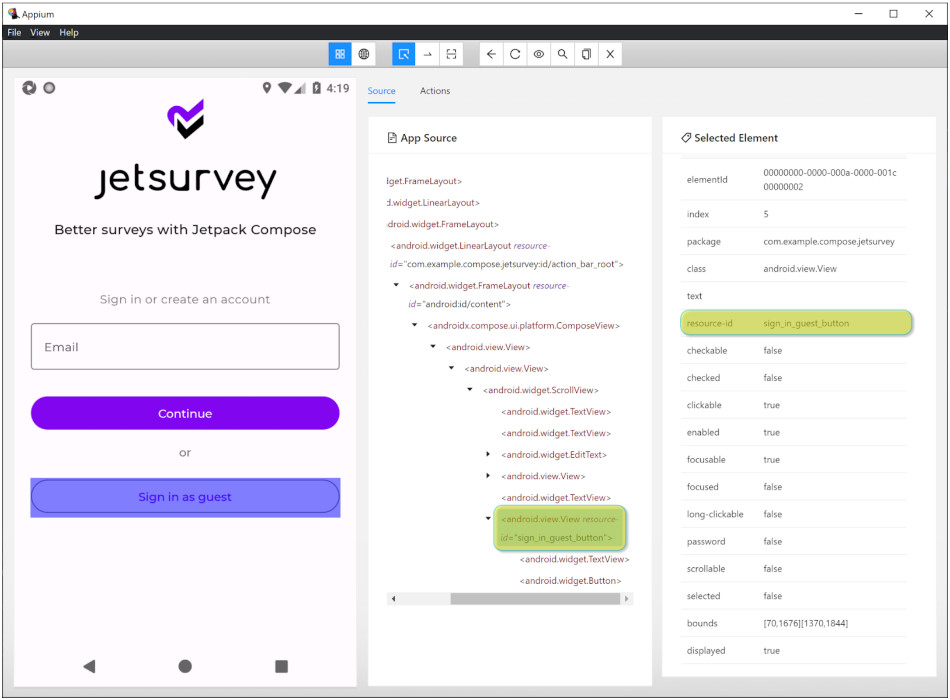The width and height of the screenshot is (950, 700).
Task: Select the Native App Mode icon
Action: pos(340,54)
